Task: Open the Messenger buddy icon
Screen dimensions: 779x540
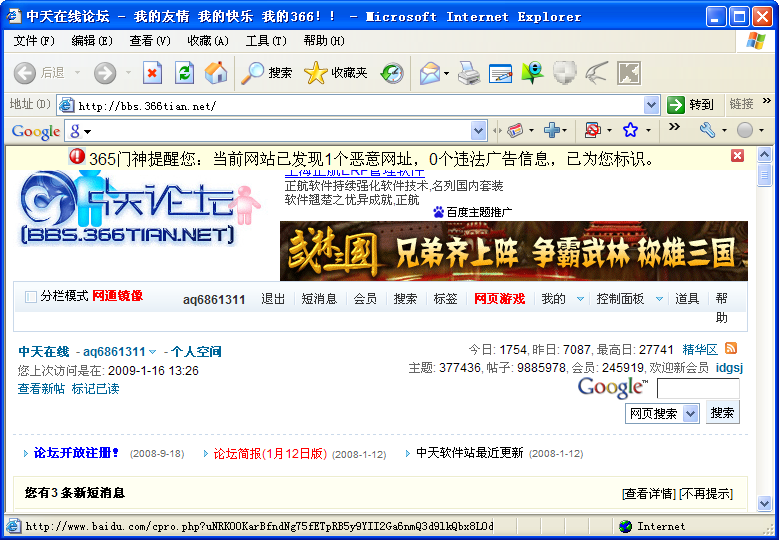Action: 532,73
